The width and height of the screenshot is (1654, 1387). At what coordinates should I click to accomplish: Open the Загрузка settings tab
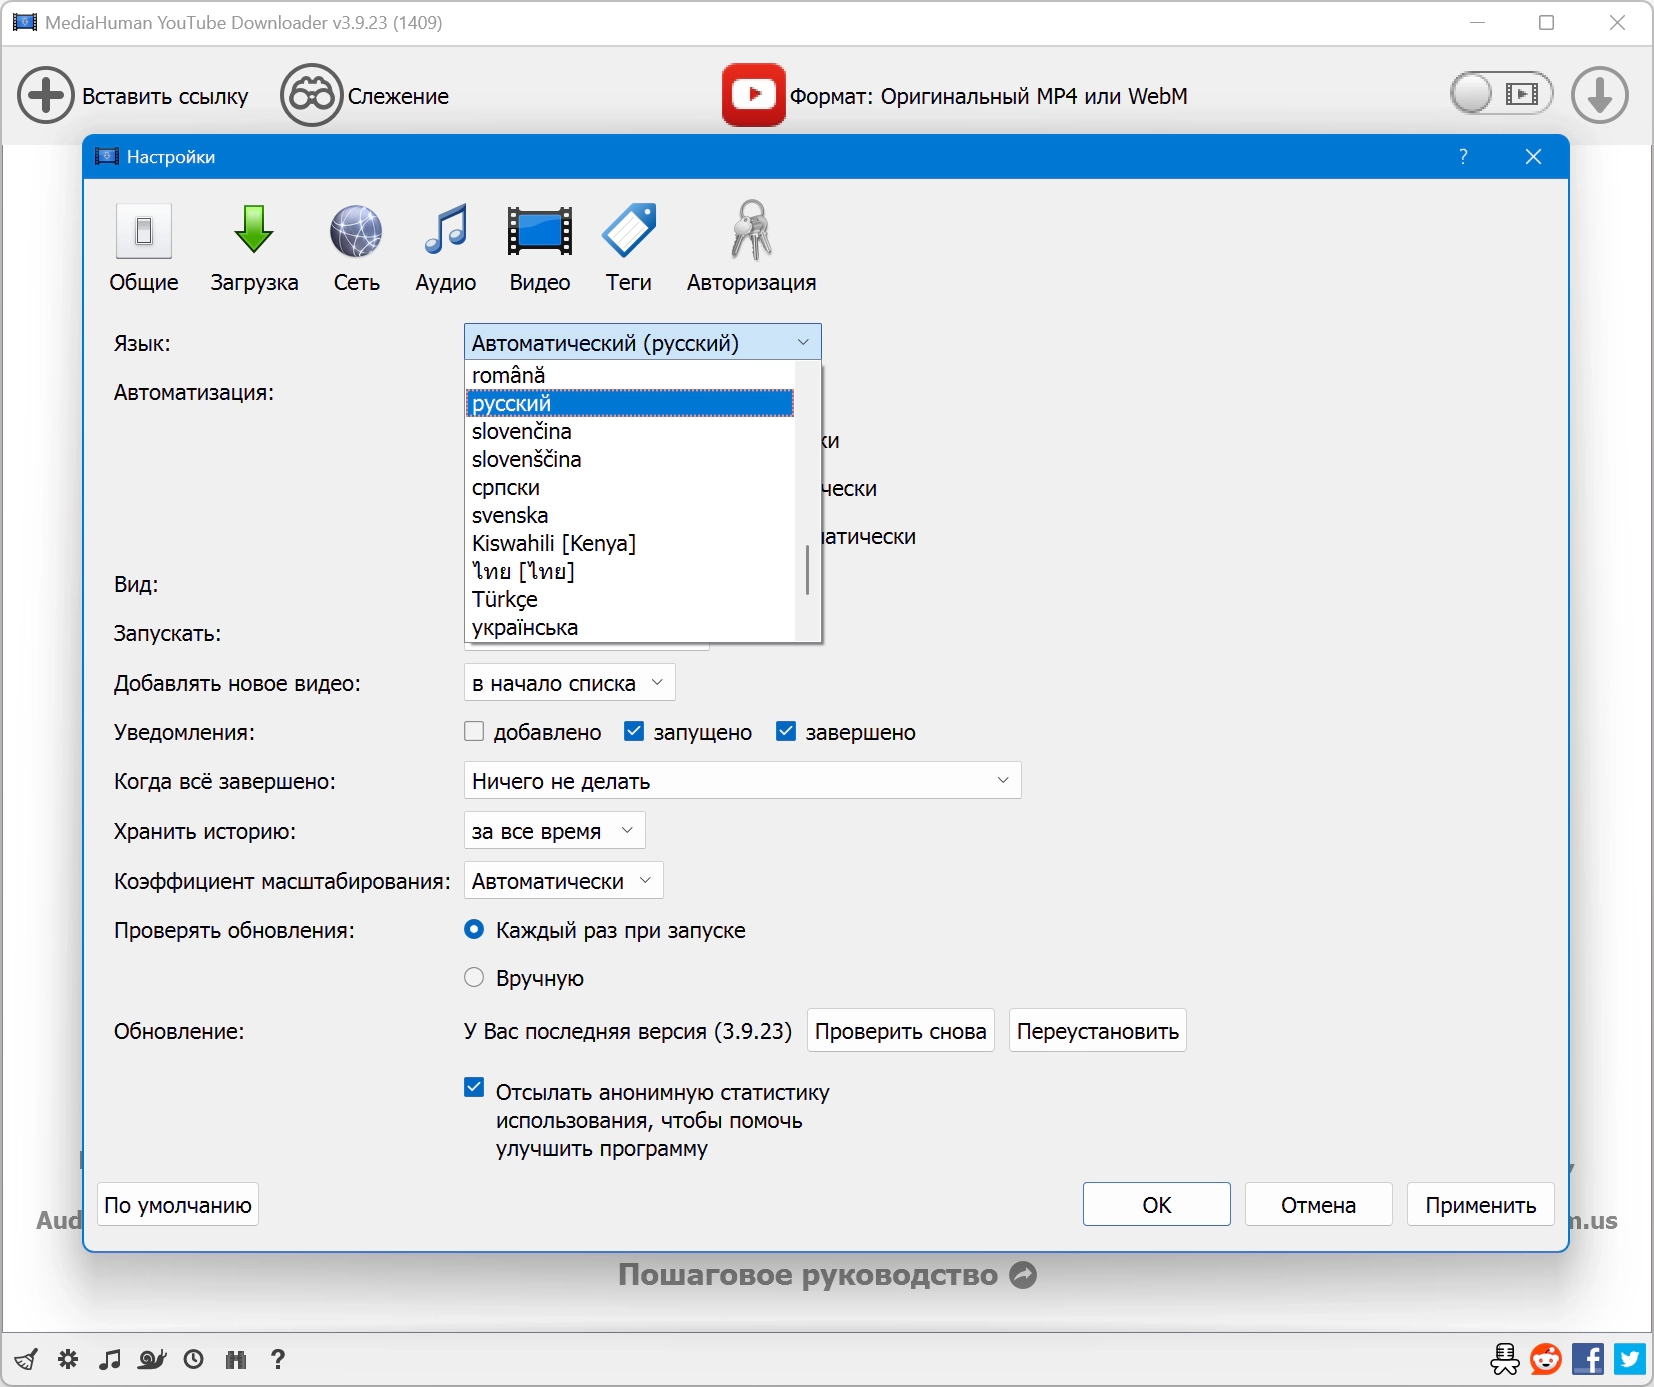click(x=254, y=248)
